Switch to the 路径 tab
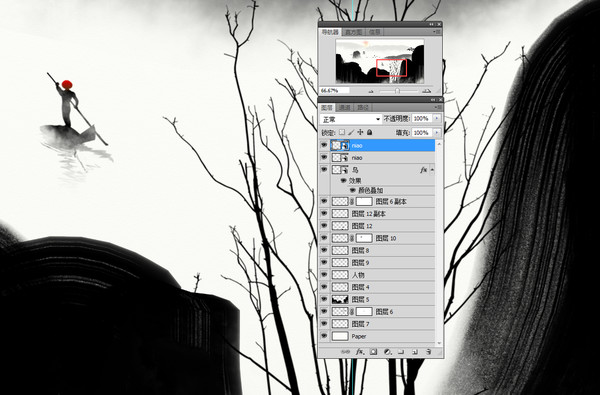The height and width of the screenshot is (395, 600). (362, 108)
